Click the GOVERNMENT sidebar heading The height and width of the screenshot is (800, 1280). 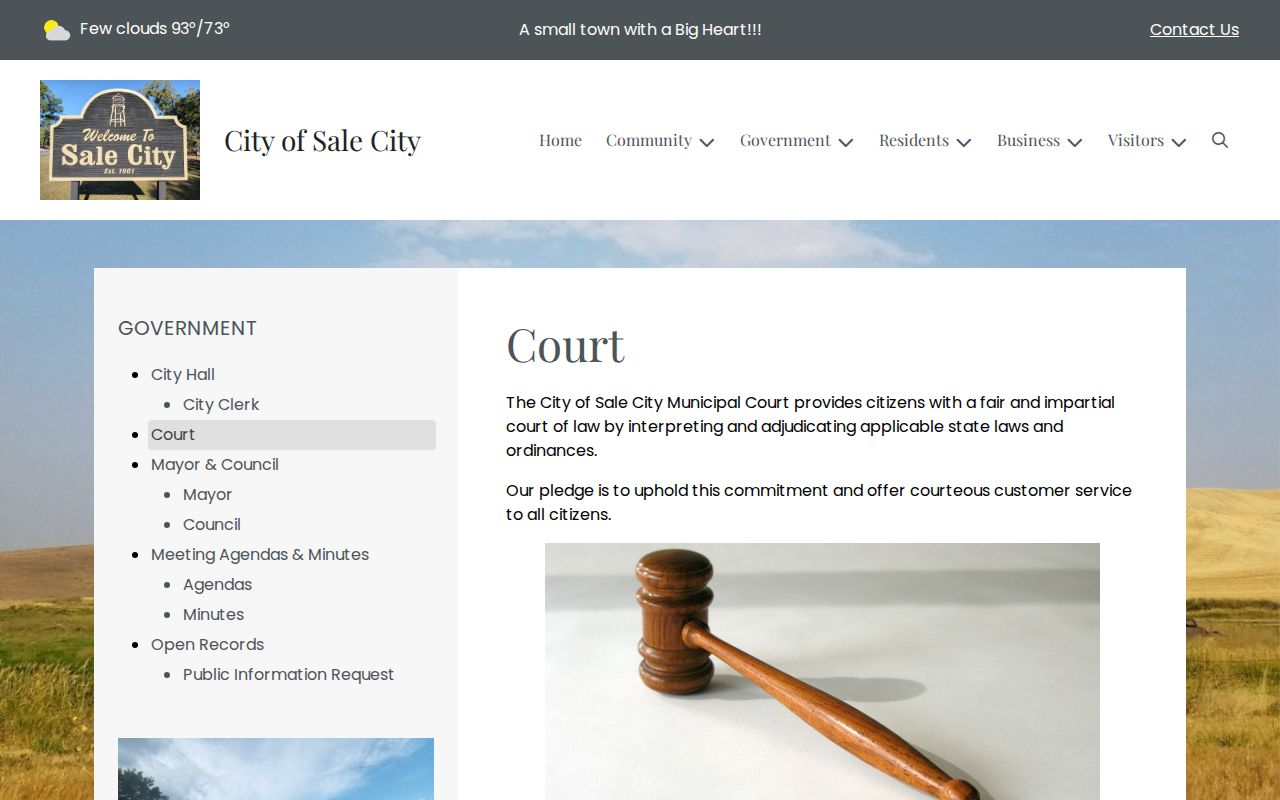187,328
